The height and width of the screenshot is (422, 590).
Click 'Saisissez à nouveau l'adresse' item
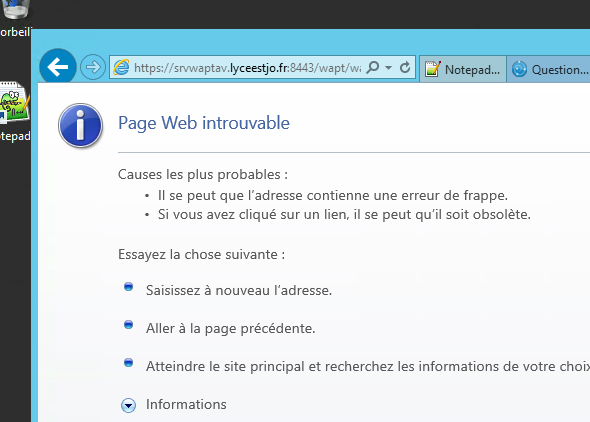click(x=239, y=290)
